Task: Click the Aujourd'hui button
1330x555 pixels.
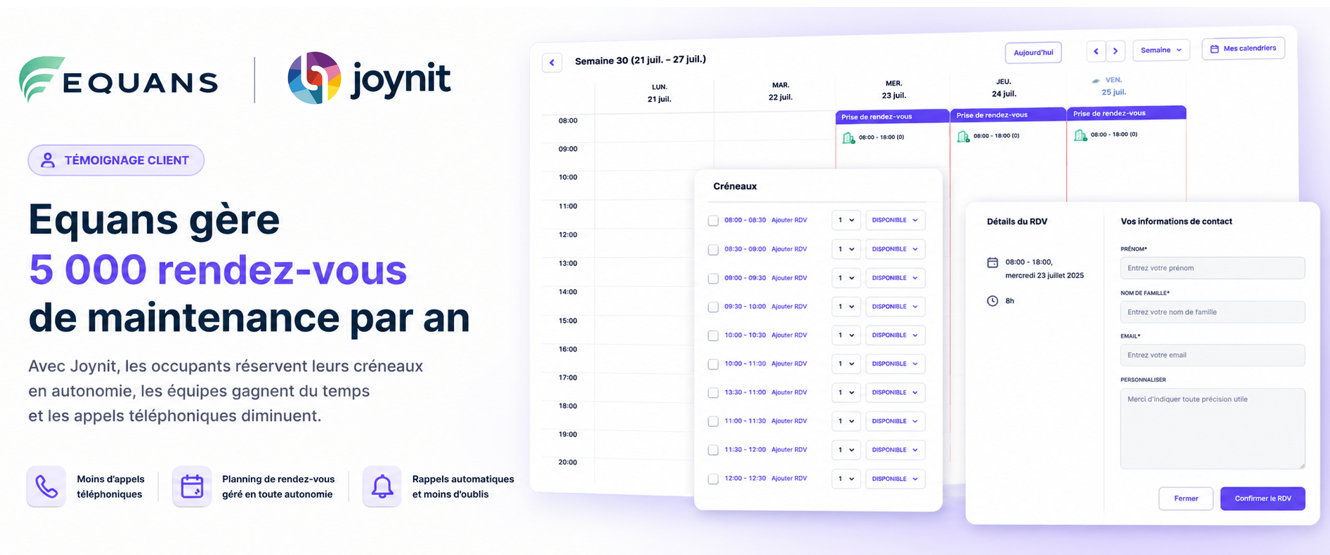Action: (1033, 52)
